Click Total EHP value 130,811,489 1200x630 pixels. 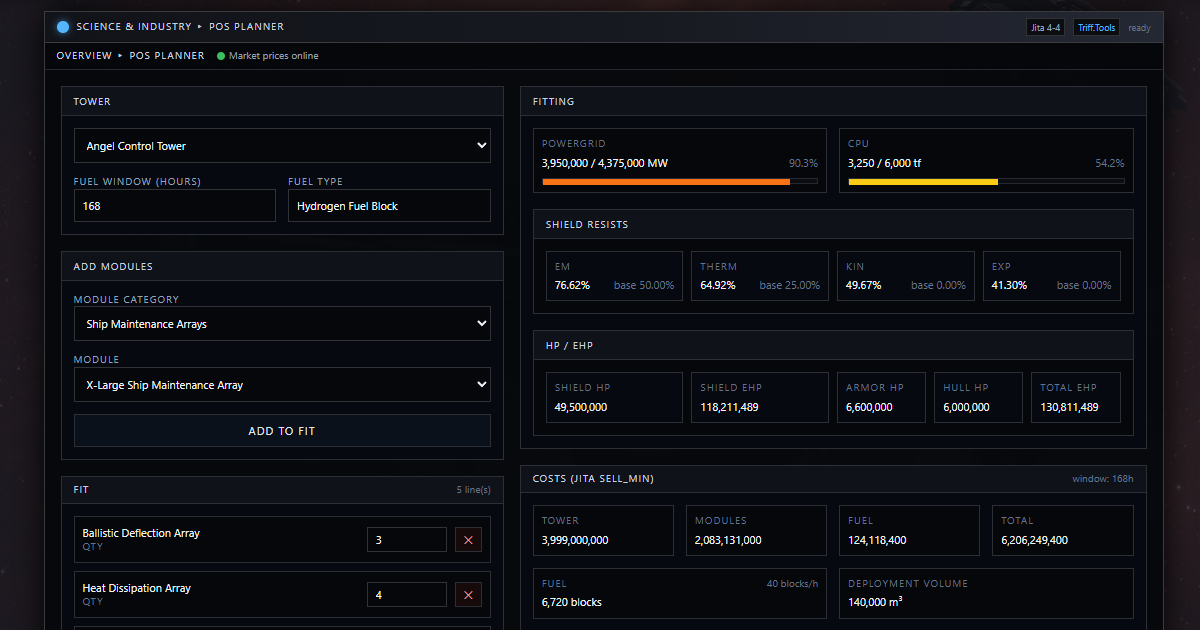point(1069,407)
